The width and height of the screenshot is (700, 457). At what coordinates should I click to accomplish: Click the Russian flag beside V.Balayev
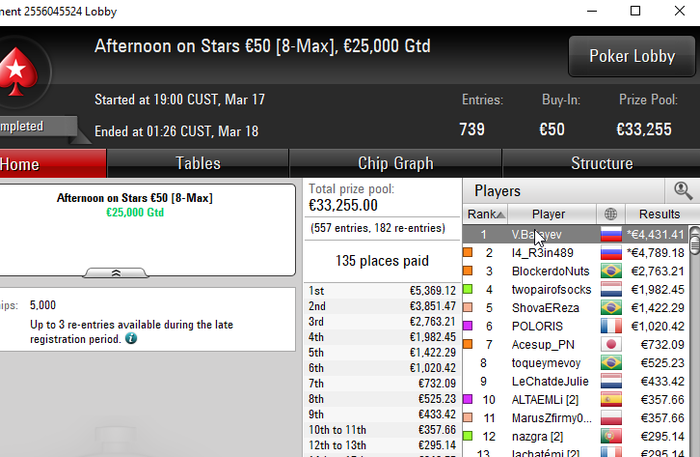coord(611,234)
